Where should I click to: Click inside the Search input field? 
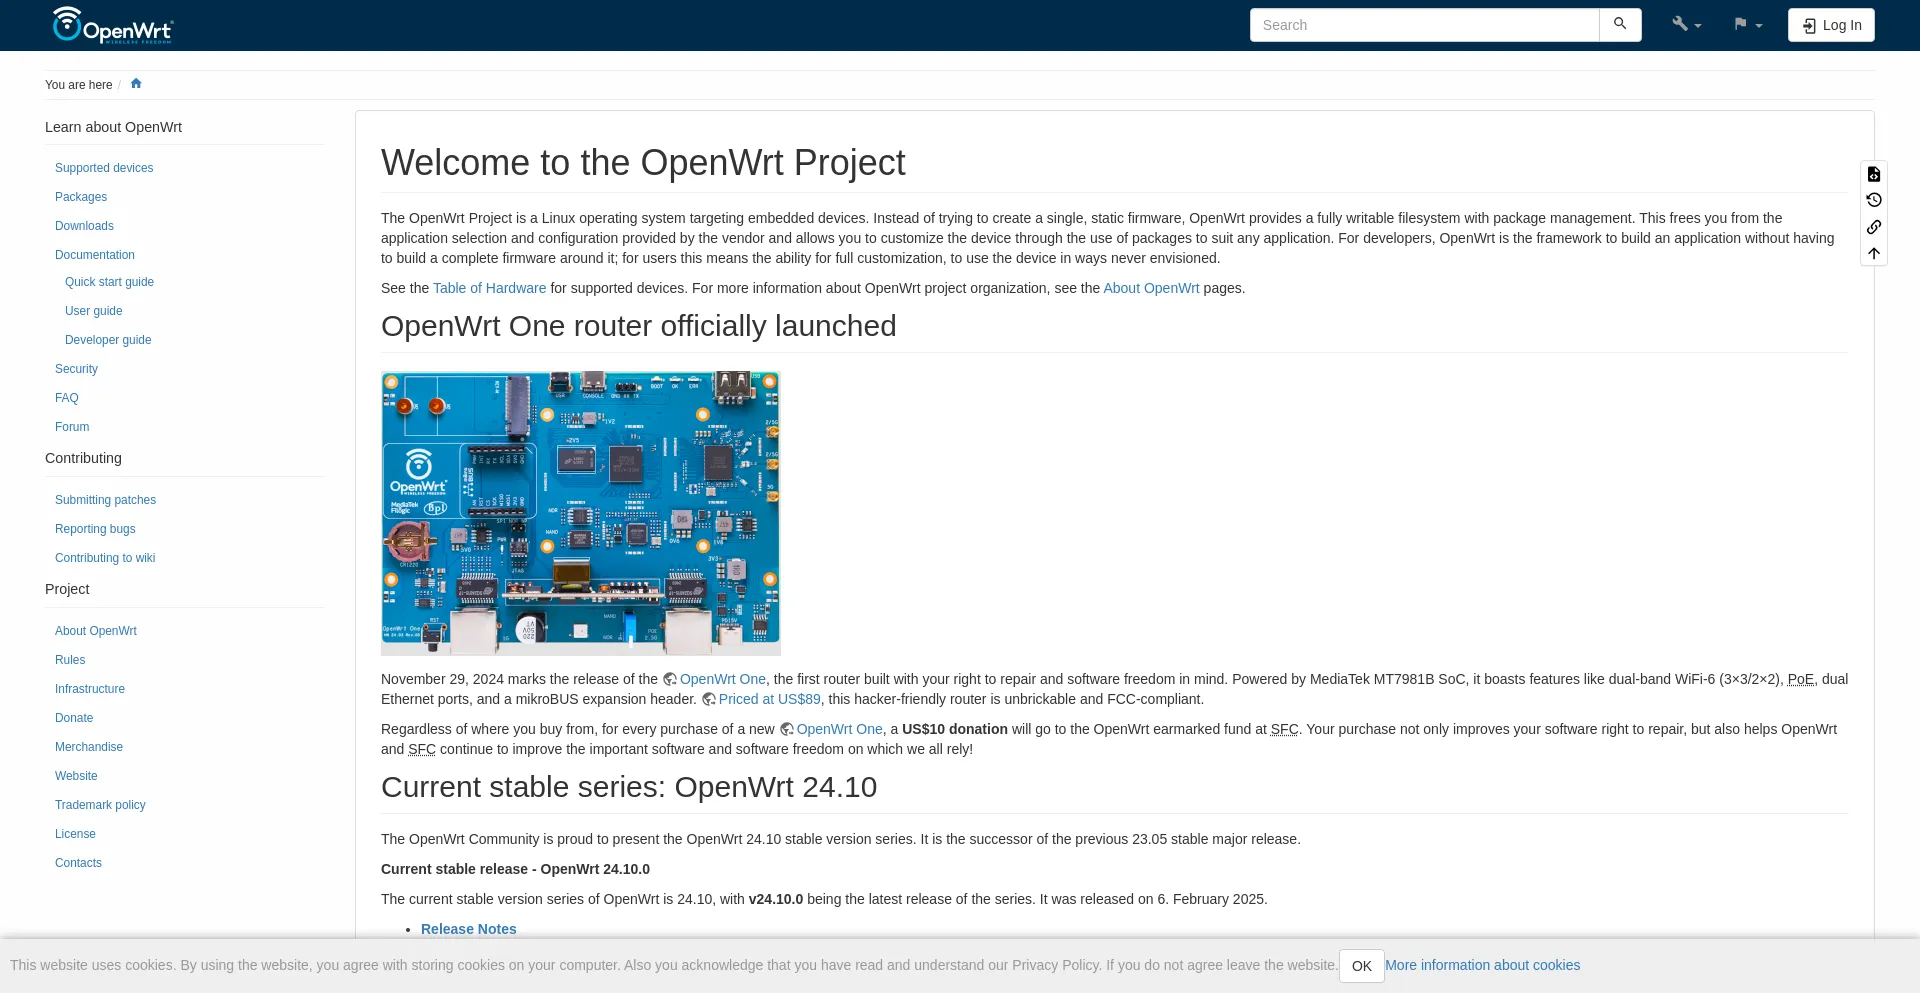[1424, 25]
